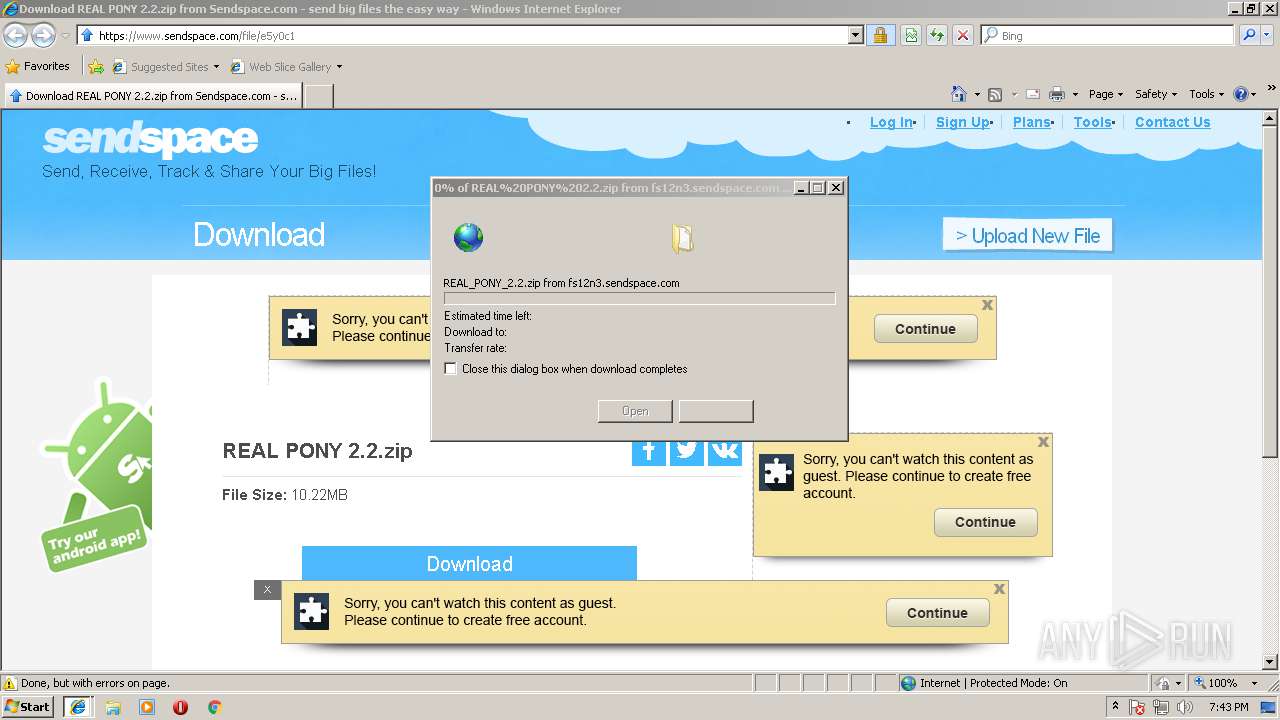Open a new blank tab

coord(318,96)
